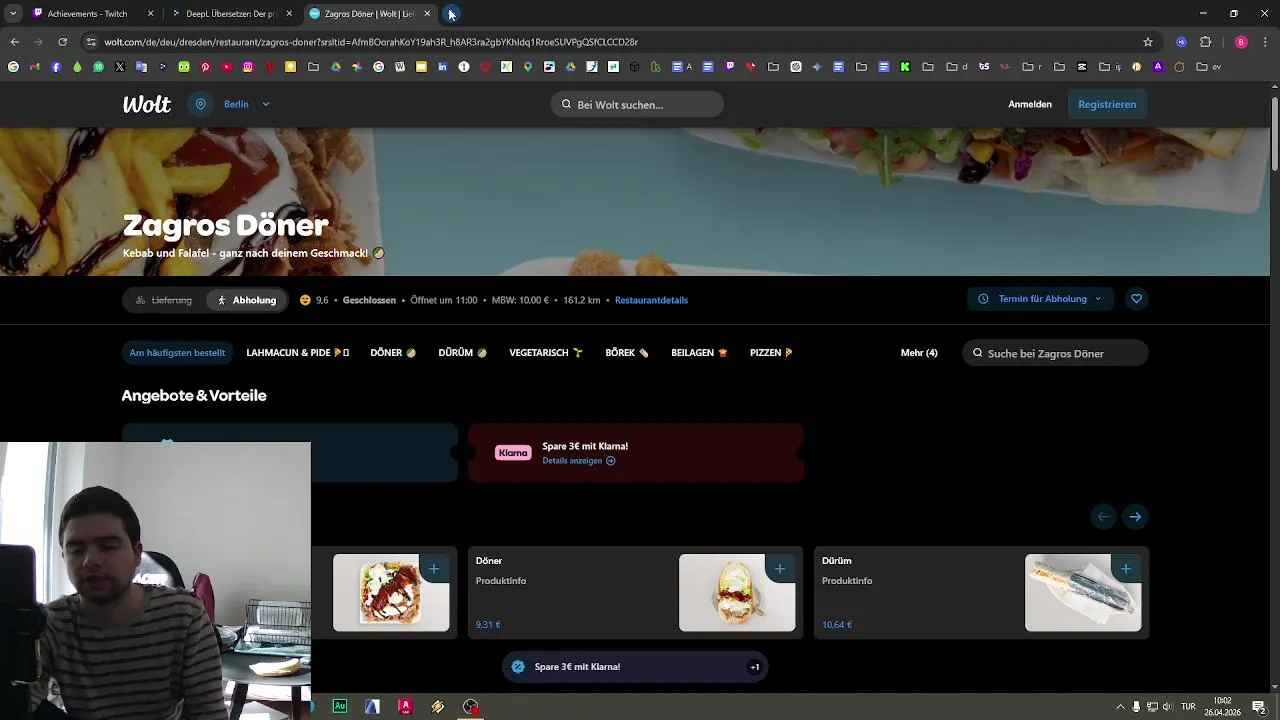Expand the Berlin location dropdown

pyautogui.click(x=266, y=104)
